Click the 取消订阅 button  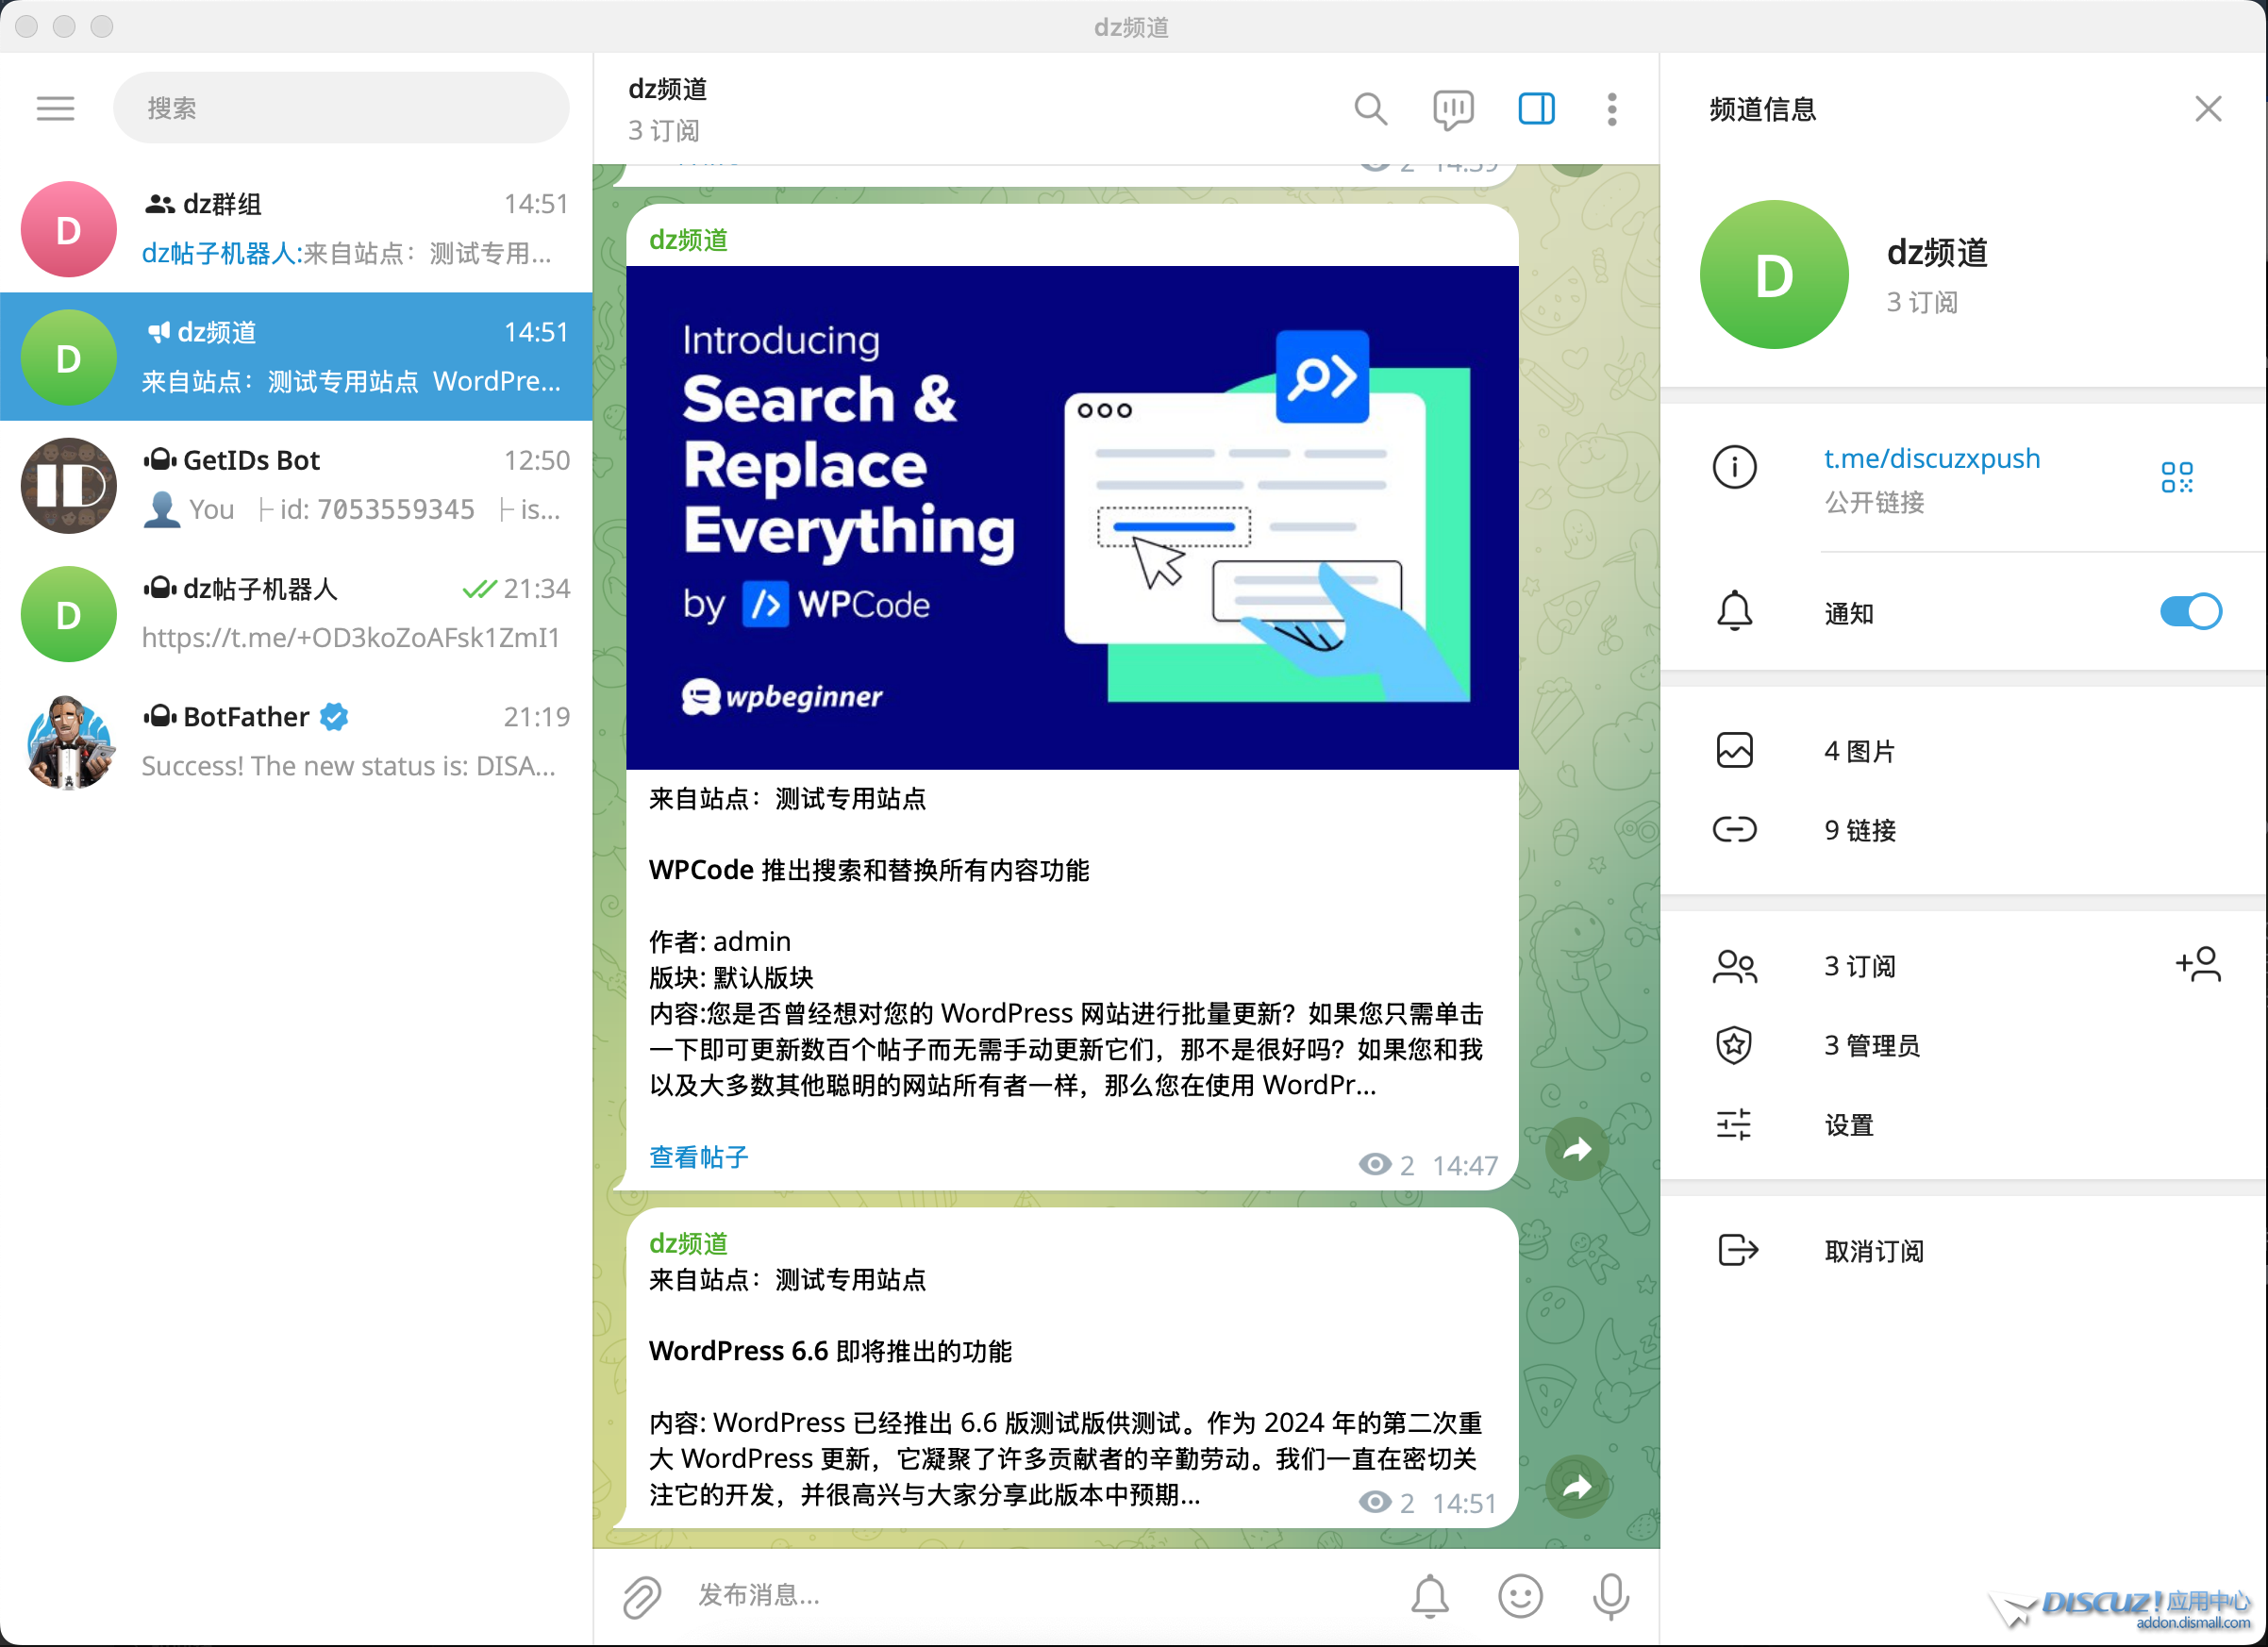click(x=1873, y=1250)
